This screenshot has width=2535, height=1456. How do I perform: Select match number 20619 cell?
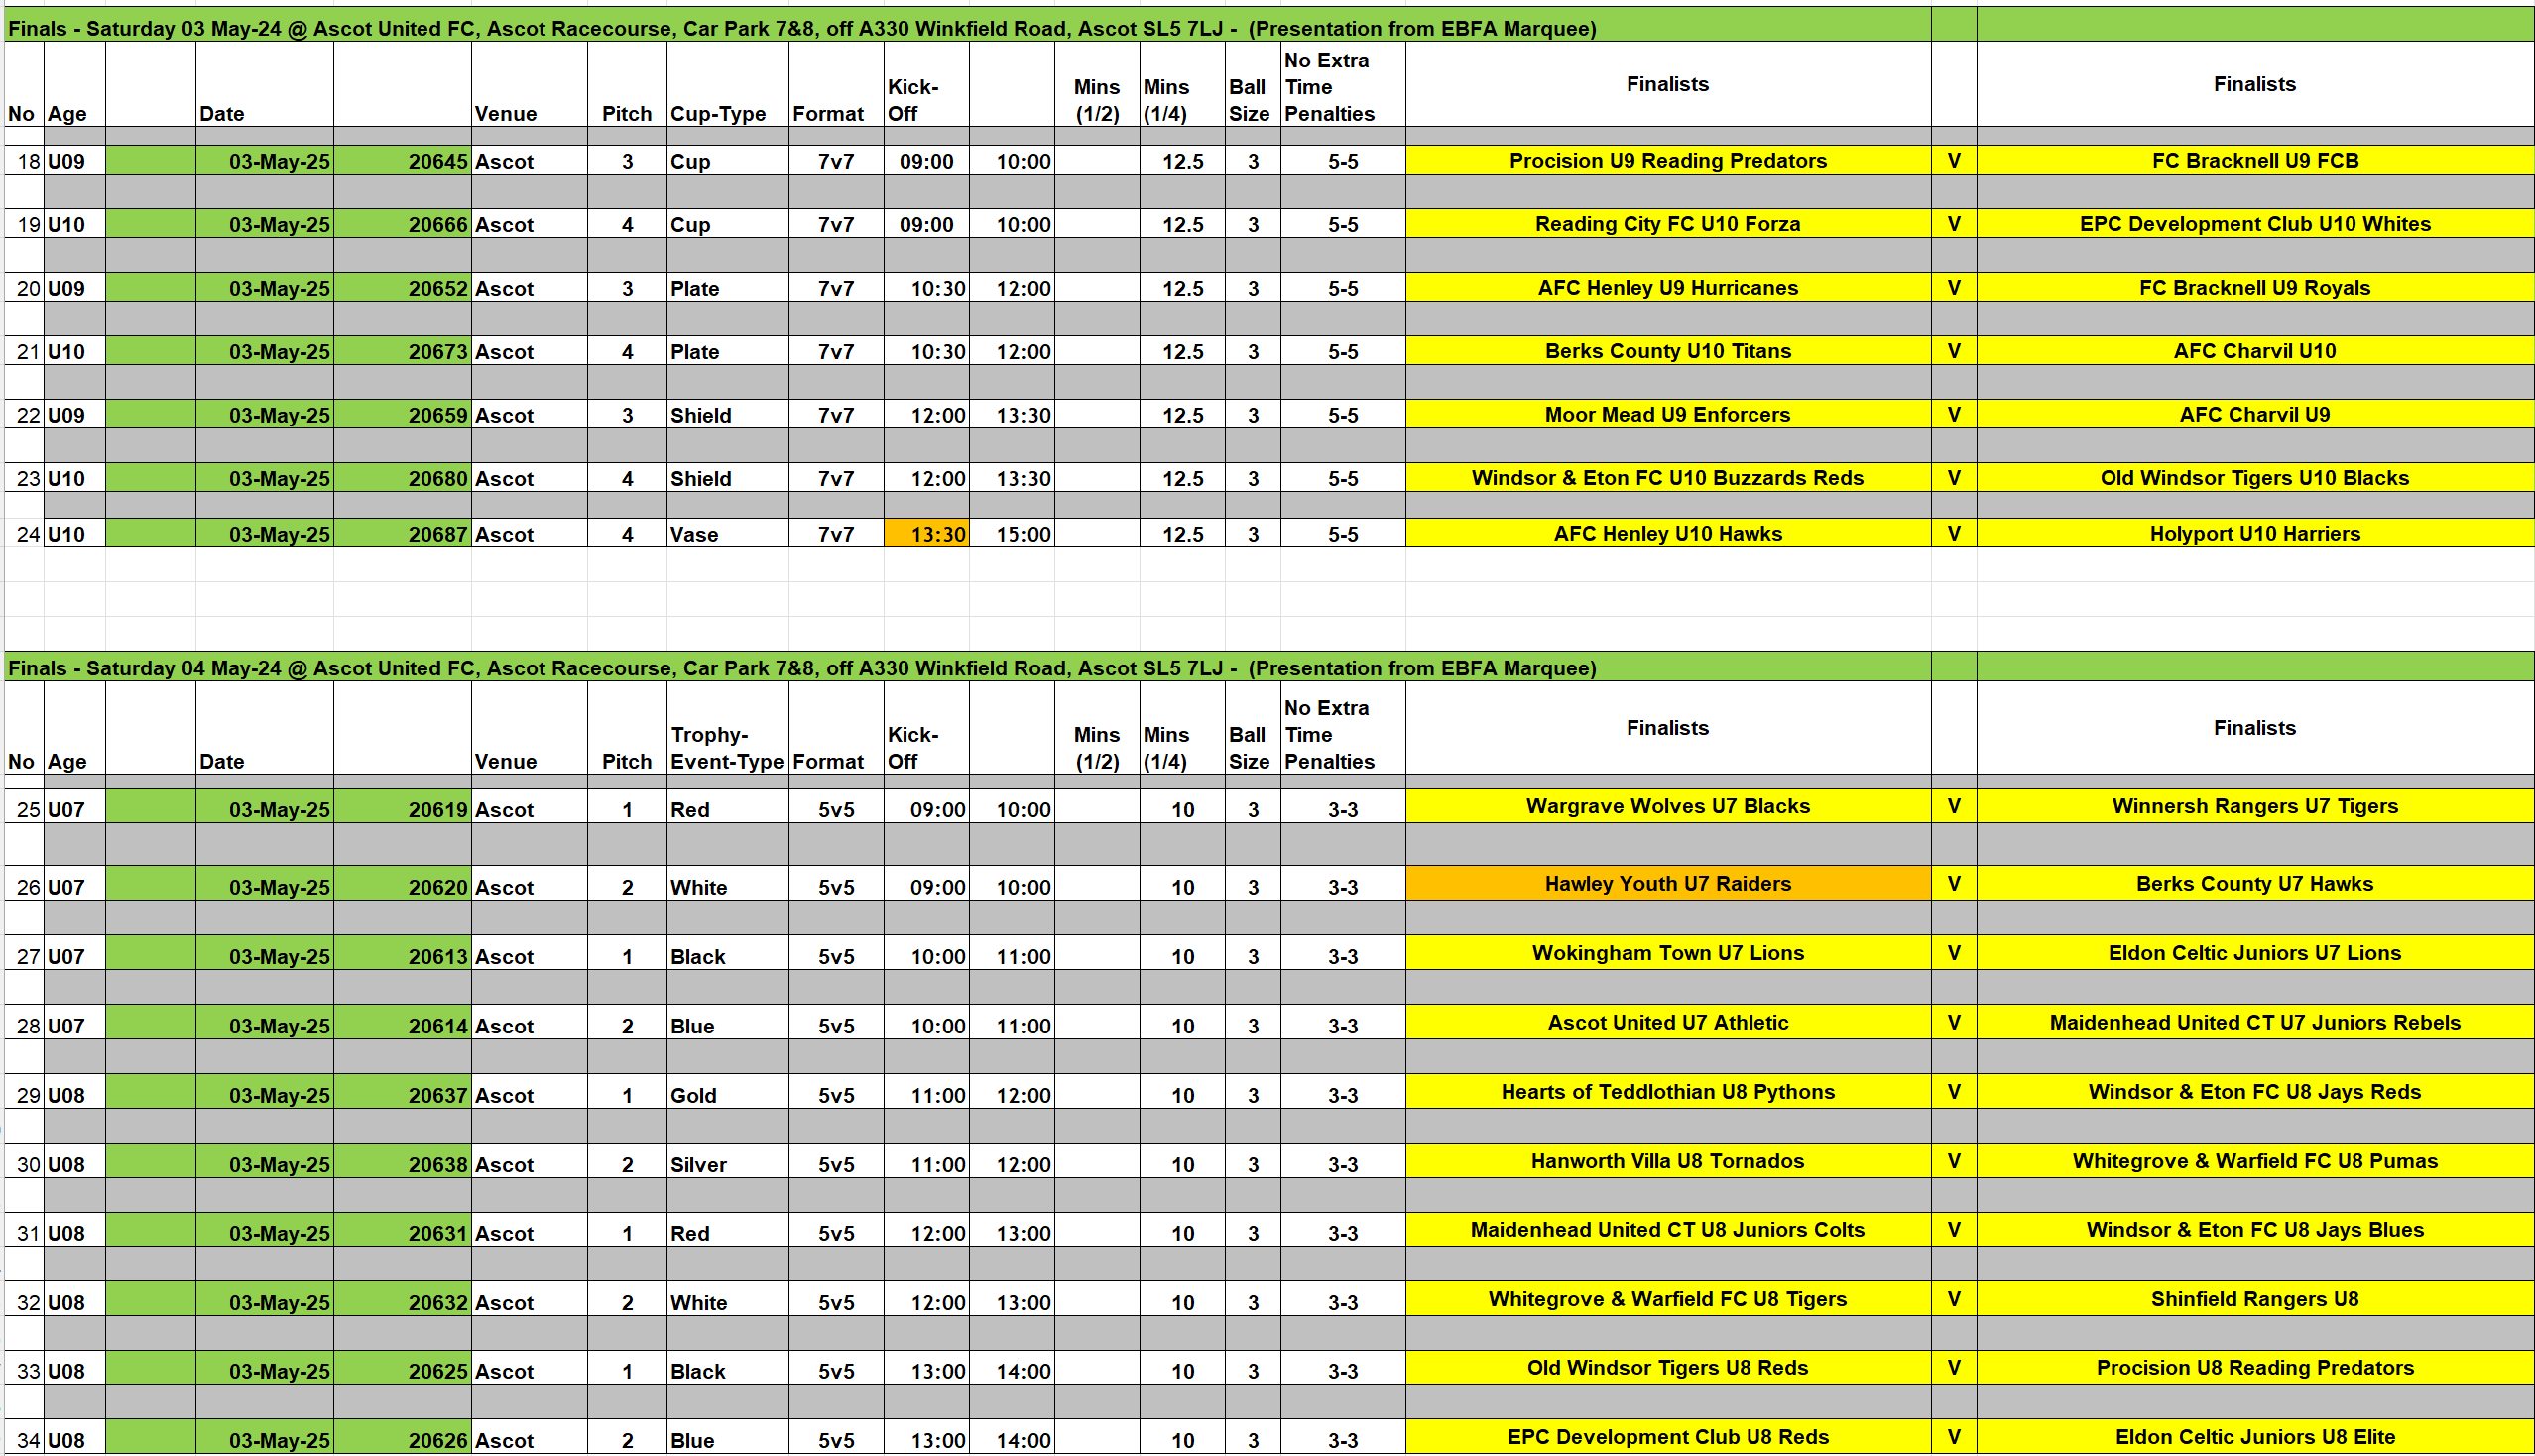[402, 808]
